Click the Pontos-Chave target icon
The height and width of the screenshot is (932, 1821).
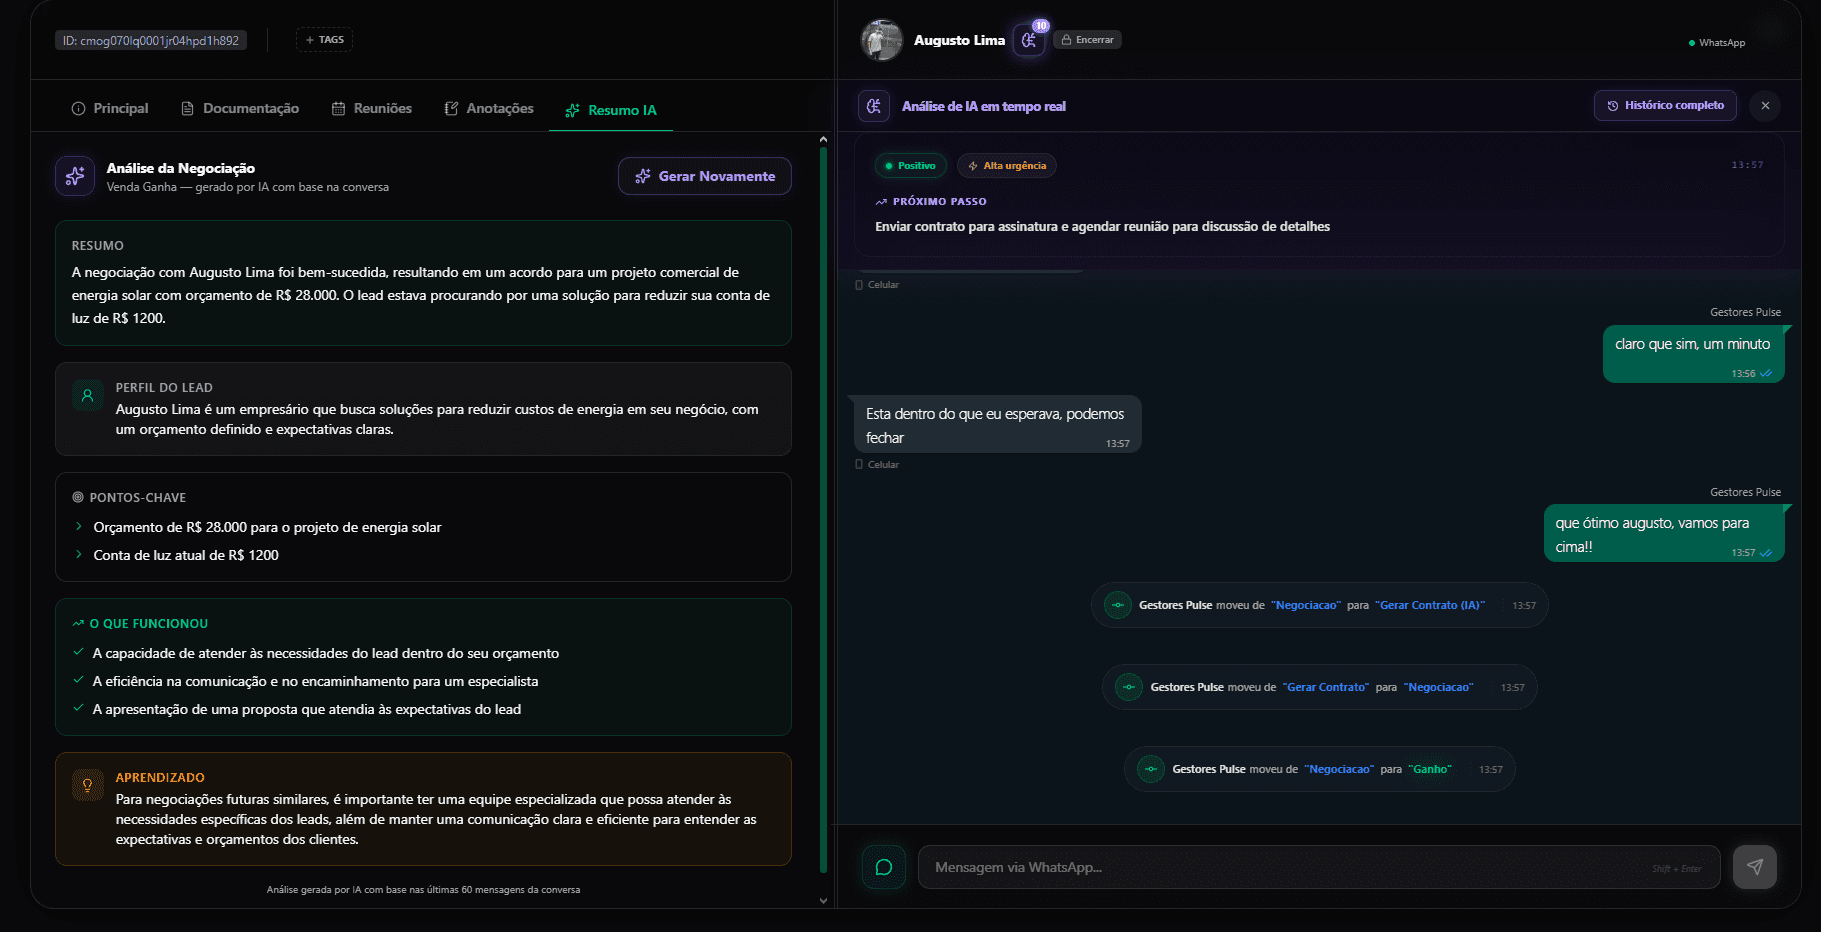(78, 497)
